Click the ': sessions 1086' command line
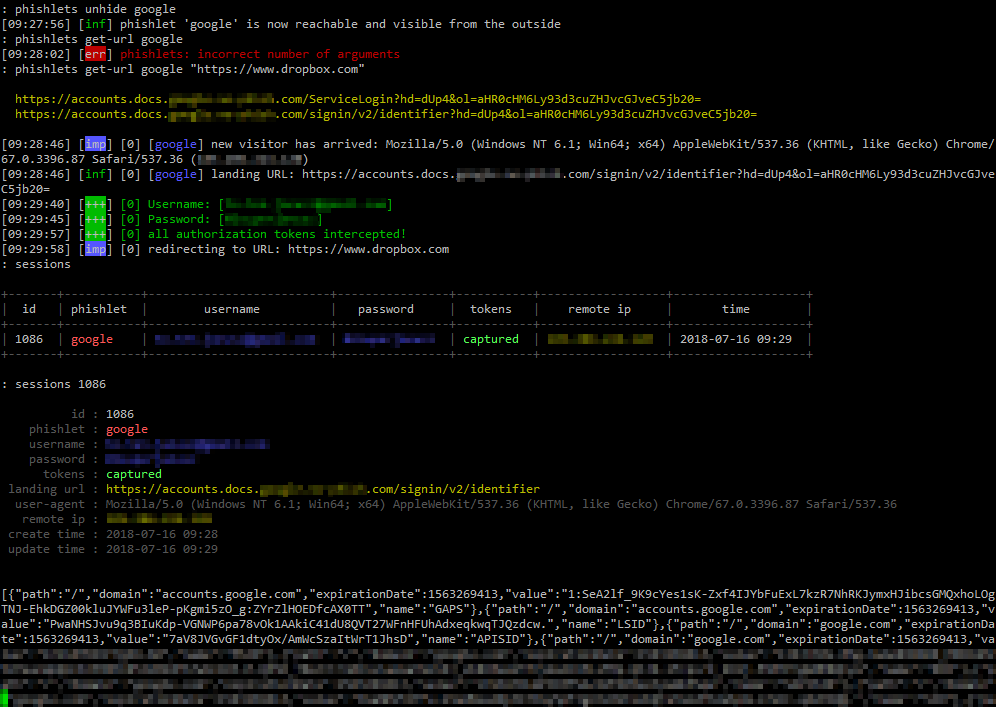996x707 pixels. pos(53,384)
